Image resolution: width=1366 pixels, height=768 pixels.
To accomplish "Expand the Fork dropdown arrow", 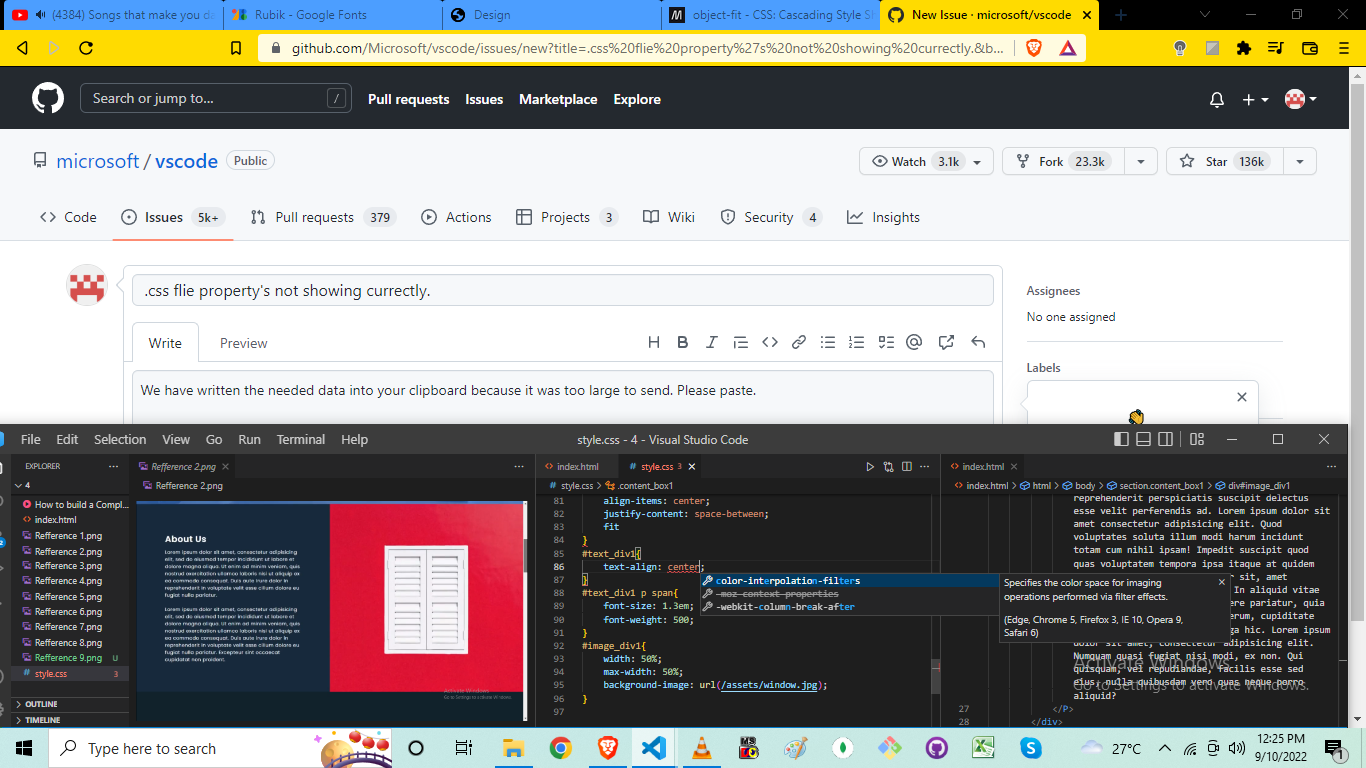I will point(1140,161).
